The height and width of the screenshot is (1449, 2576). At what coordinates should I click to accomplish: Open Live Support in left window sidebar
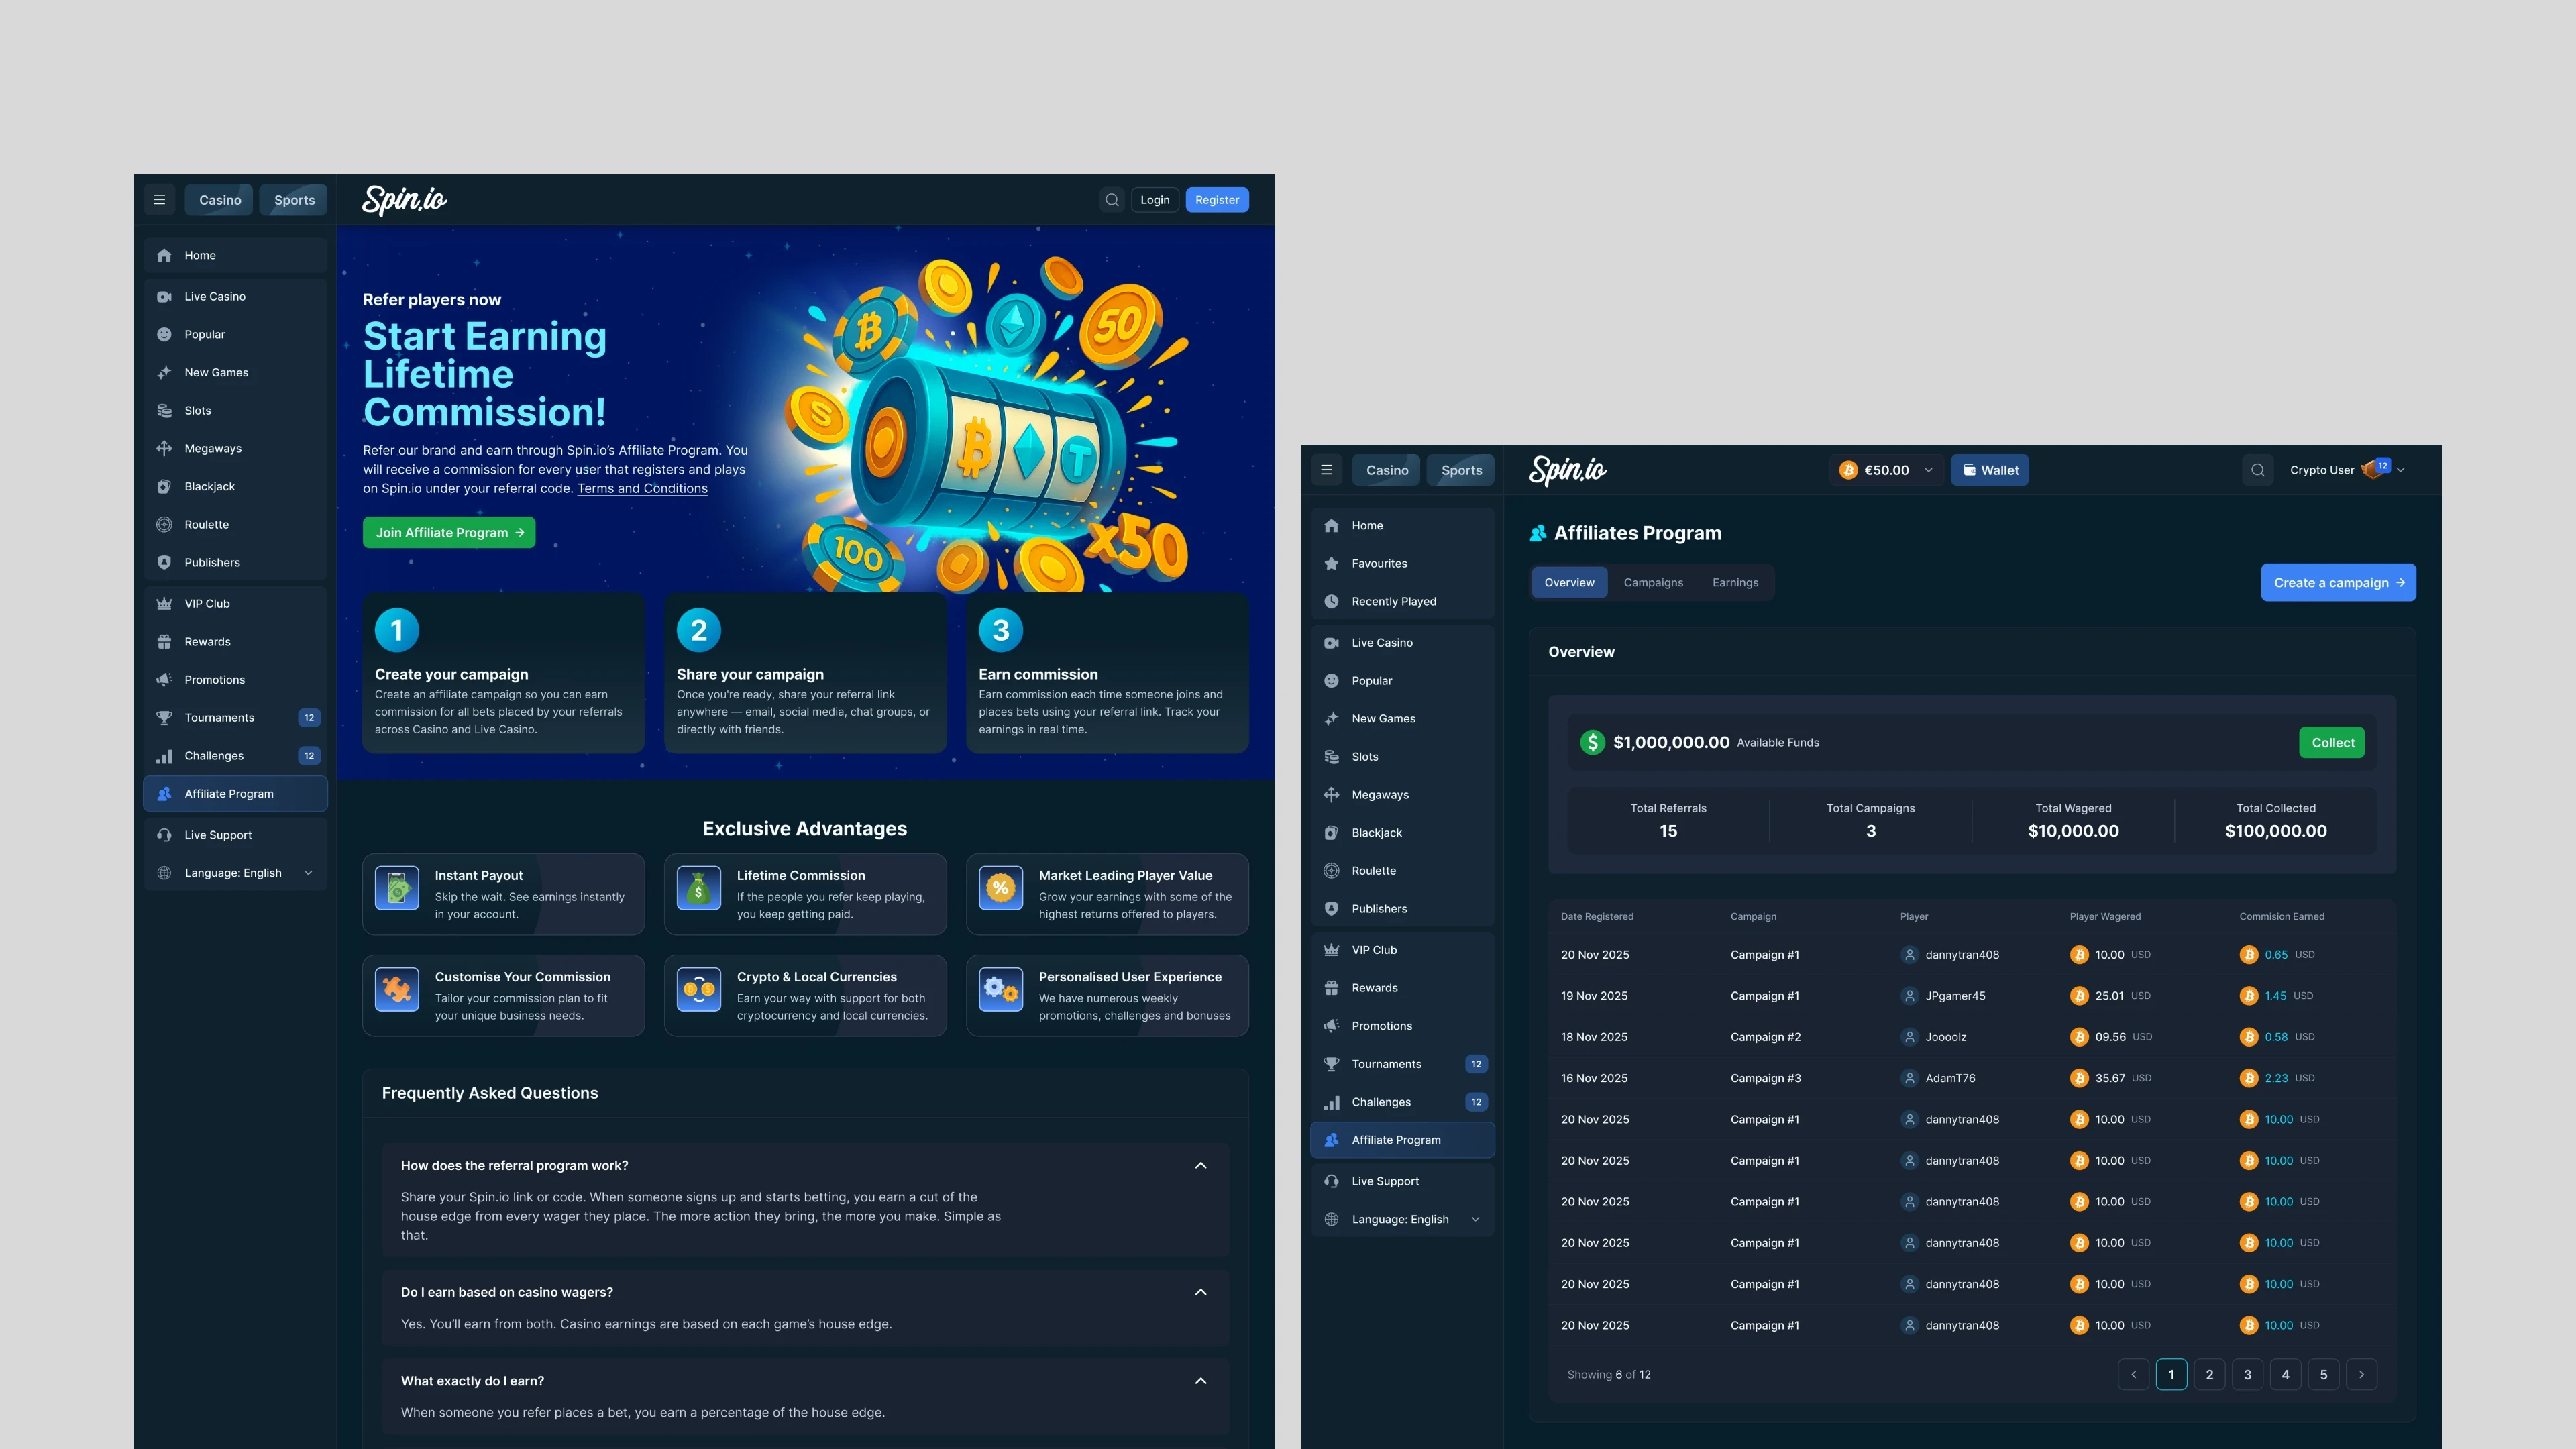tap(235, 835)
